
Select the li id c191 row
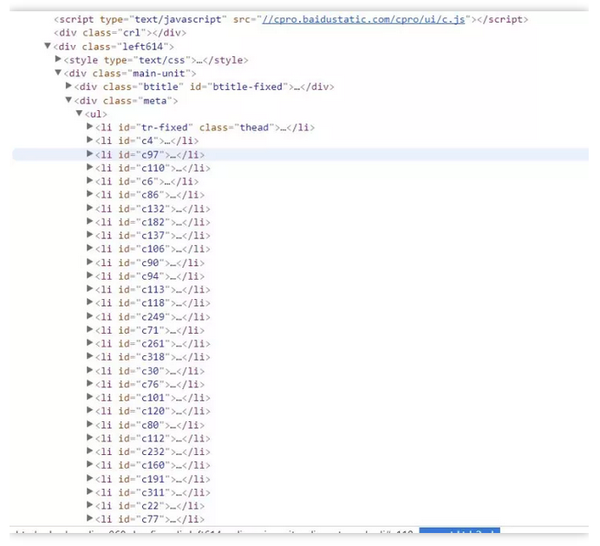pos(152,479)
